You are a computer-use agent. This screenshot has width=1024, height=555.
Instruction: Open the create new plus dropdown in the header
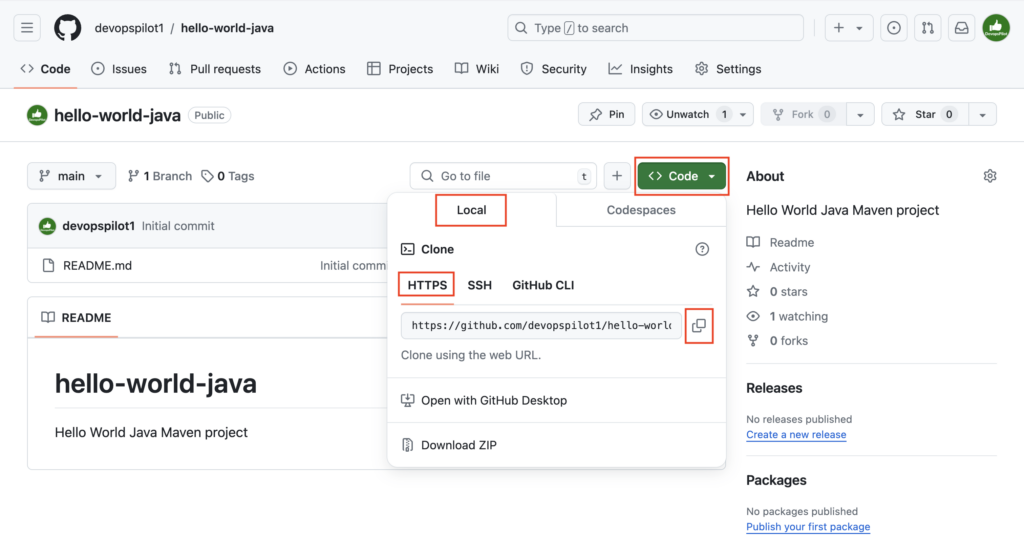[848, 28]
